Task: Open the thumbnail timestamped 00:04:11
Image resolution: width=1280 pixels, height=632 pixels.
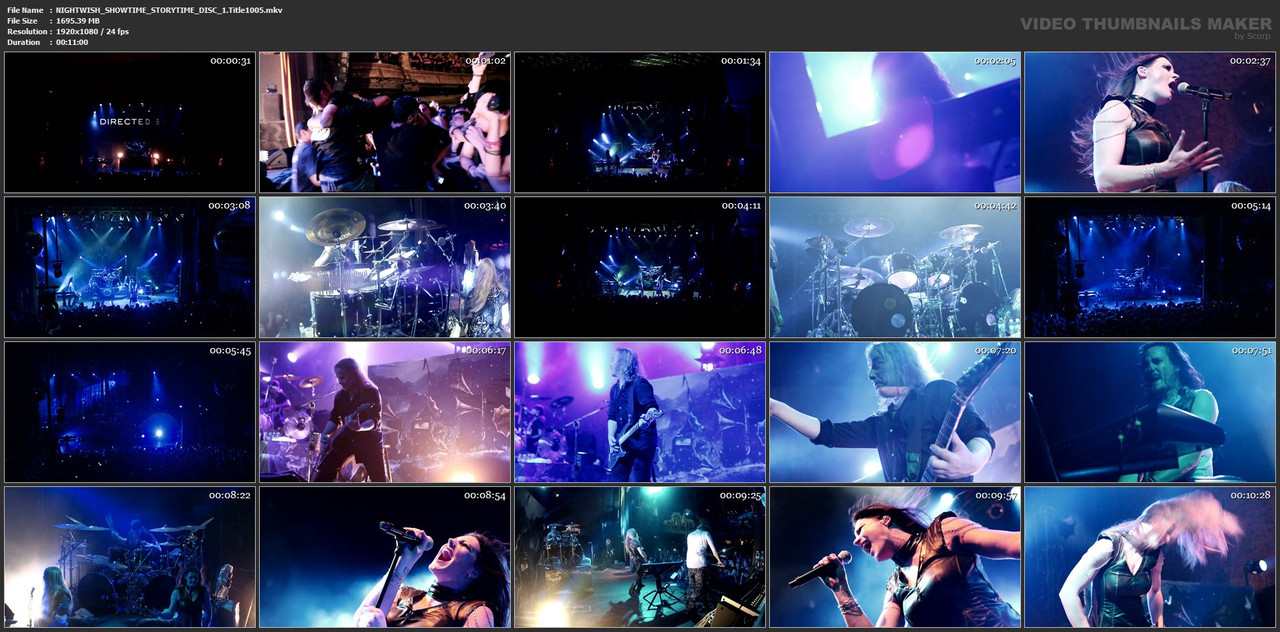Action: click(x=640, y=267)
